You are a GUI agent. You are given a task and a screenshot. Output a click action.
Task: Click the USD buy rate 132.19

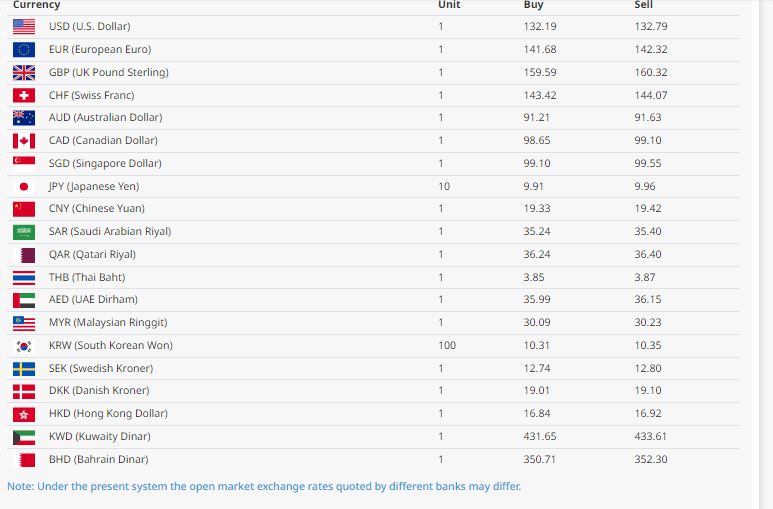coord(540,26)
